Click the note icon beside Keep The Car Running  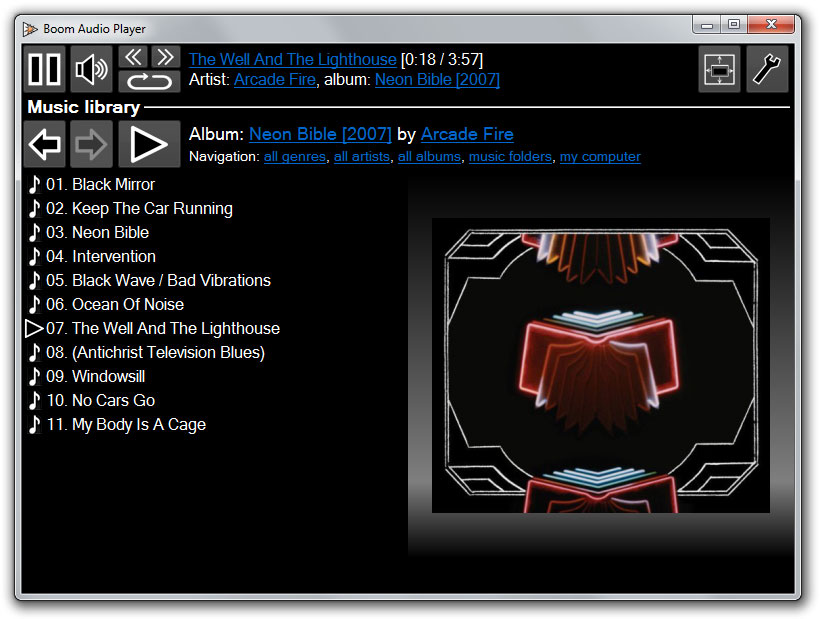coord(35,209)
